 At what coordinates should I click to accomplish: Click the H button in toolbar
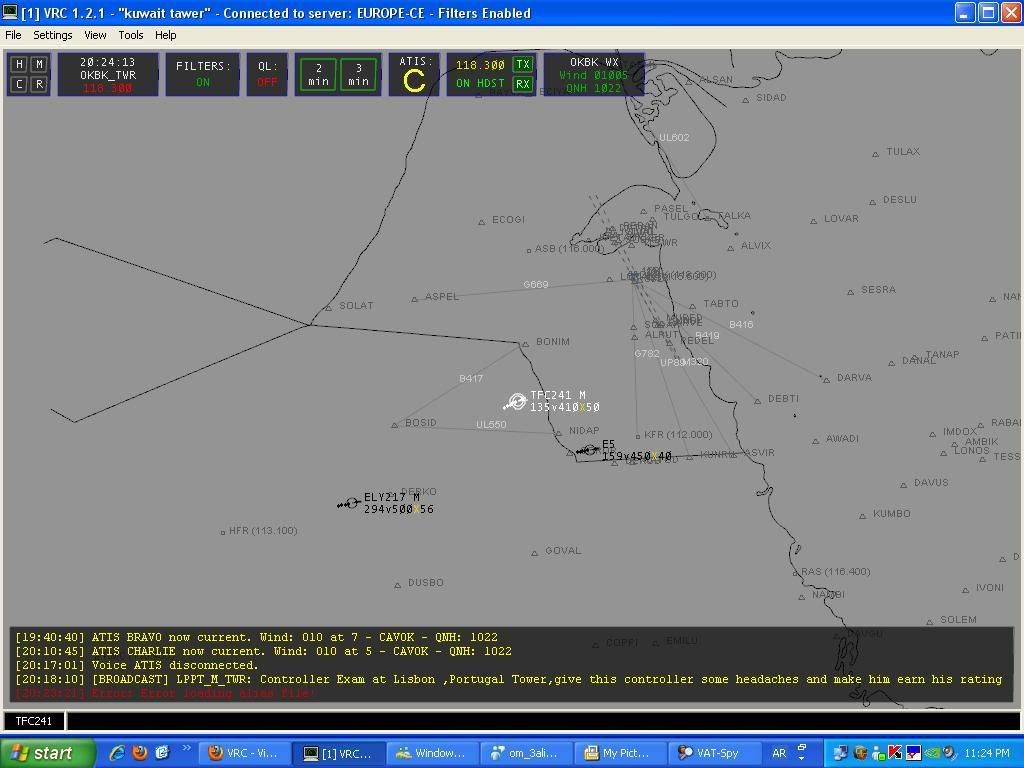coord(19,64)
